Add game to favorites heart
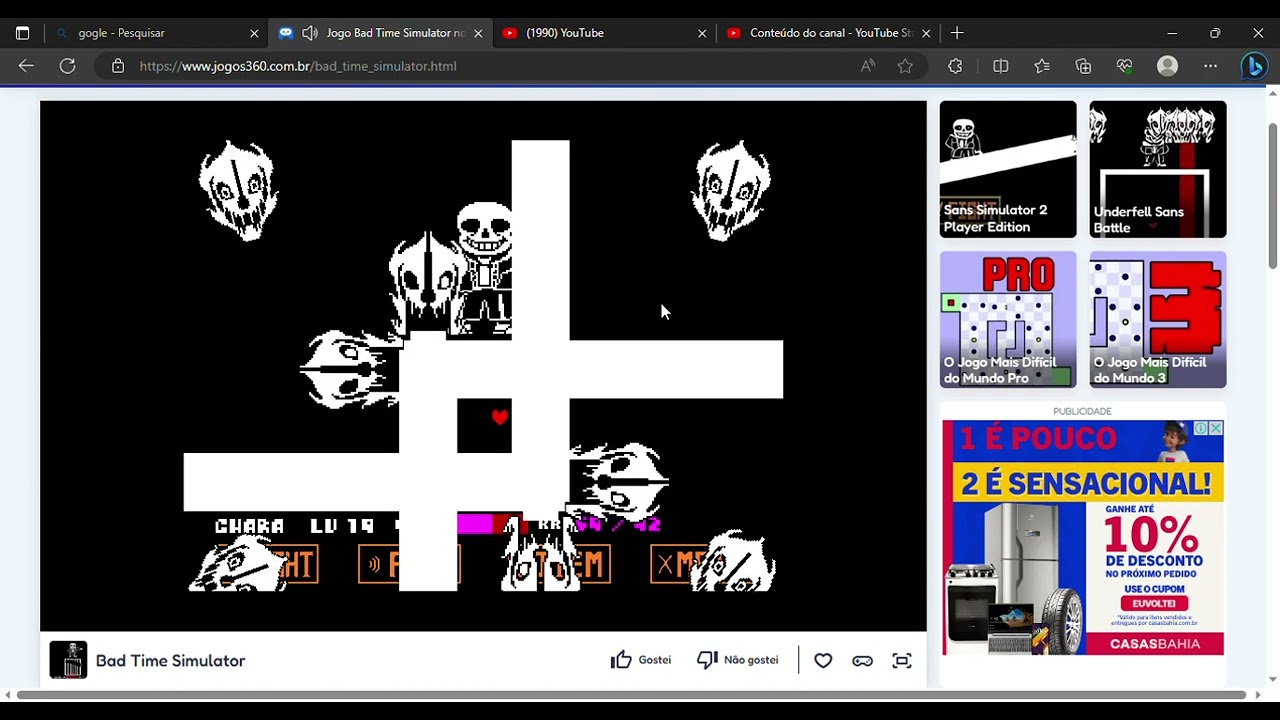1280x720 pixels. coord(823,661)
